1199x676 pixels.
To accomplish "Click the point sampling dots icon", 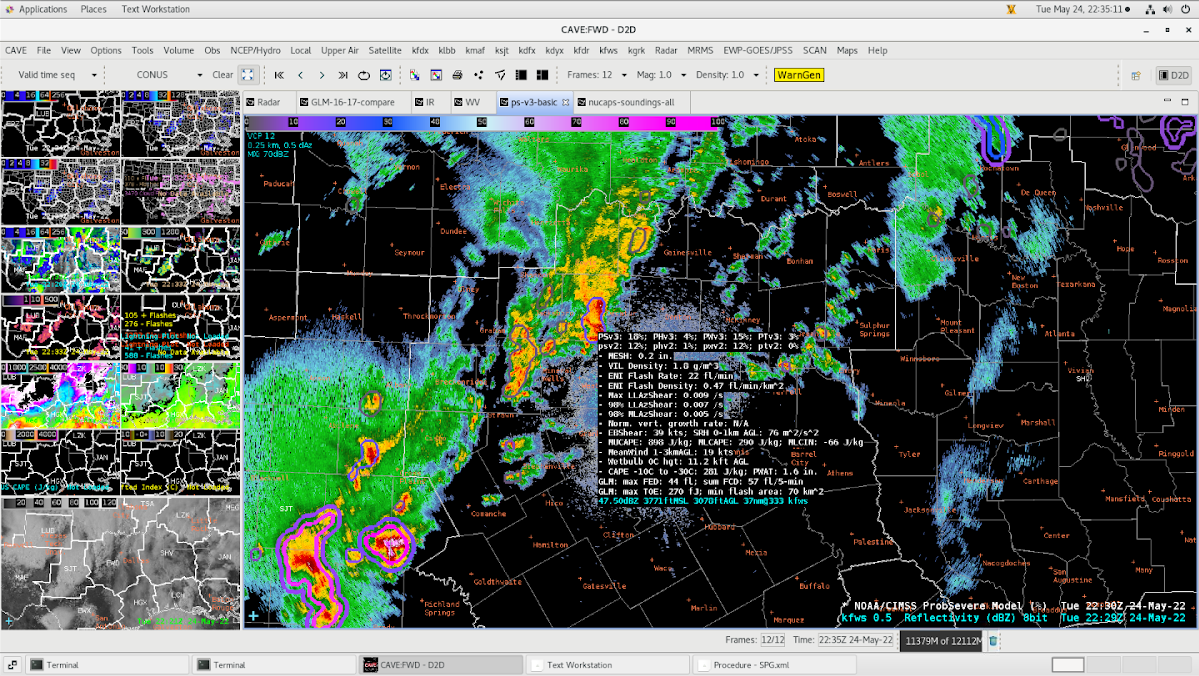I will coord(479,75).
